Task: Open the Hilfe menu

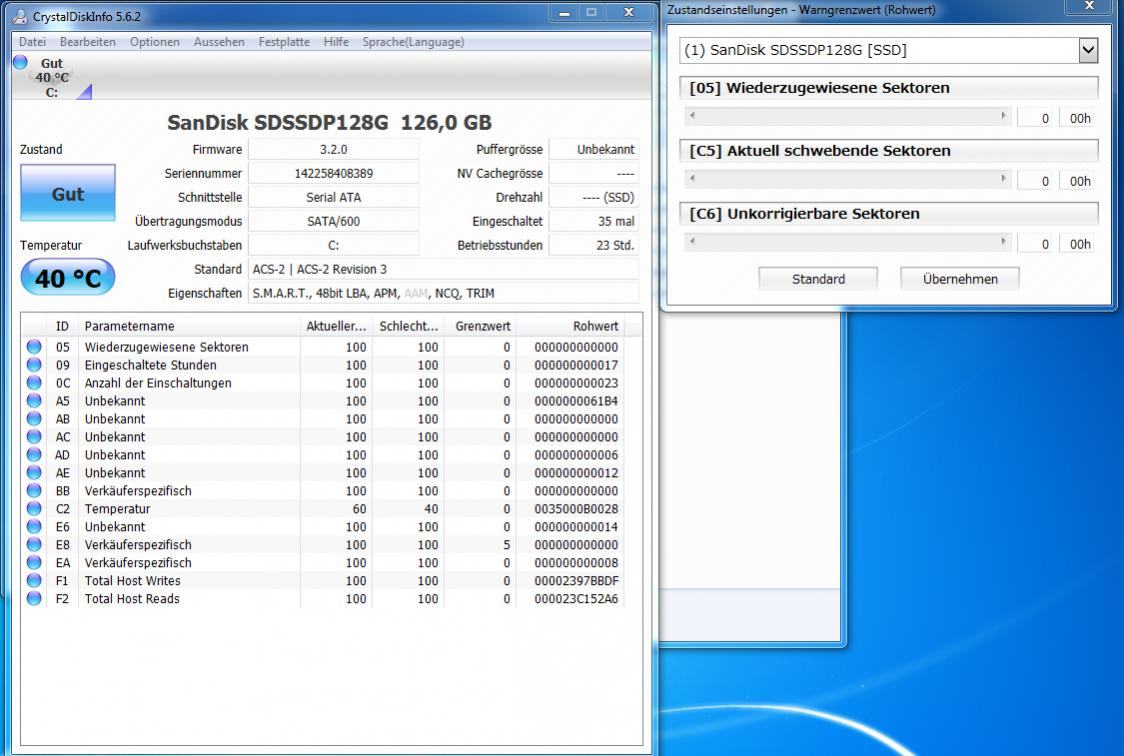Action: [x=335, y=42]
